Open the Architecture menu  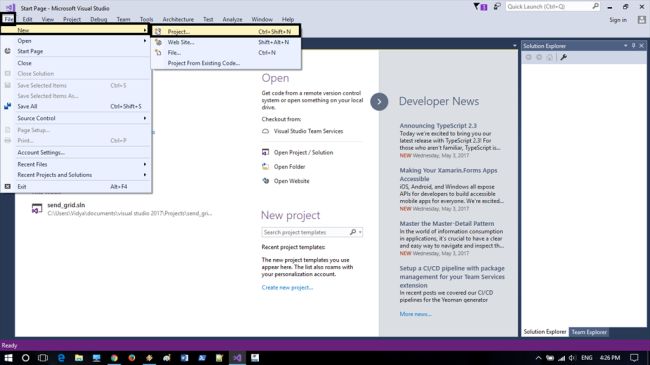pyautogui.click(x=178, y=19)
